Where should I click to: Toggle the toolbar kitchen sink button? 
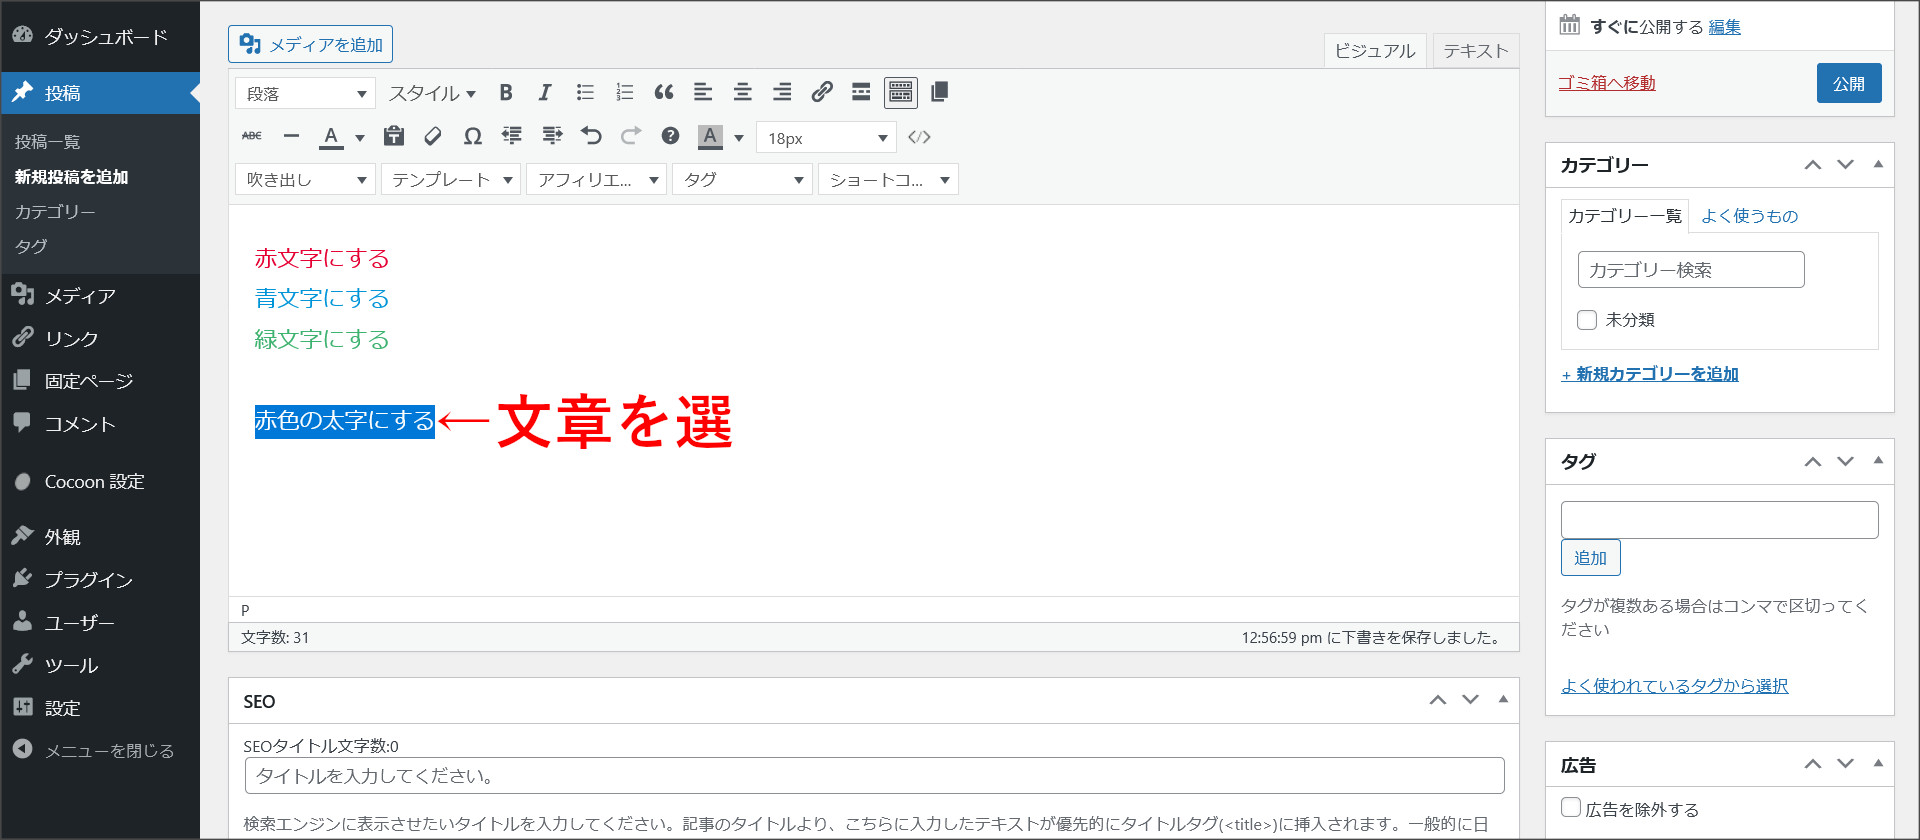(901, 93)
